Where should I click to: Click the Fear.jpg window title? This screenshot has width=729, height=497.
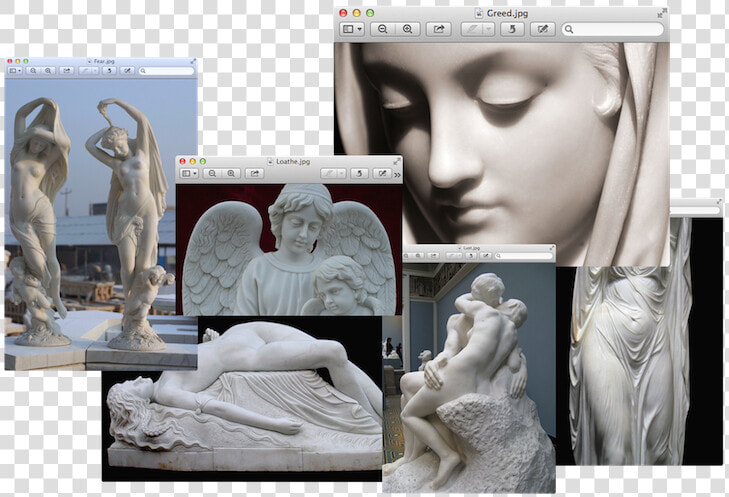104,61
